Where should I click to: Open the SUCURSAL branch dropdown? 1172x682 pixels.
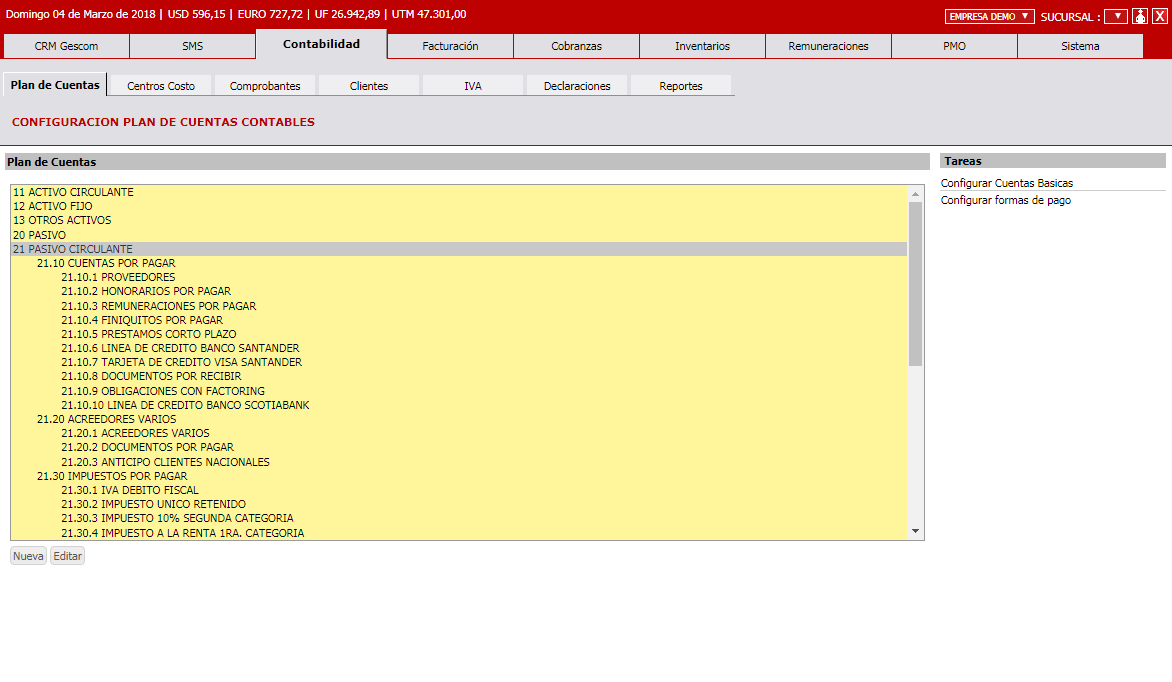(1115, 16)
